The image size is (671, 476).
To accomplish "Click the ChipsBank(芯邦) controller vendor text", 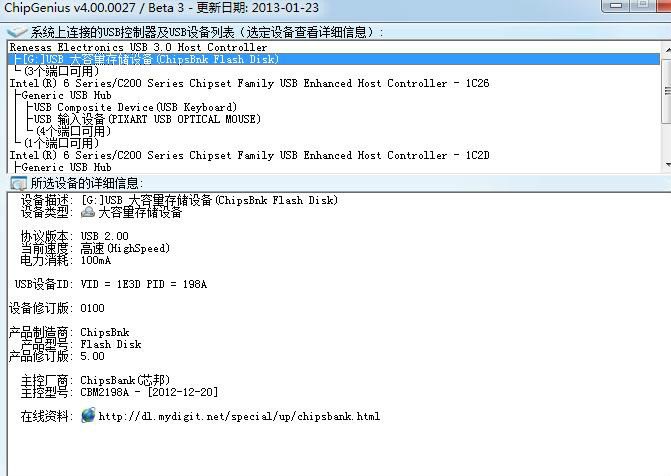I will [x=125, y=380].
